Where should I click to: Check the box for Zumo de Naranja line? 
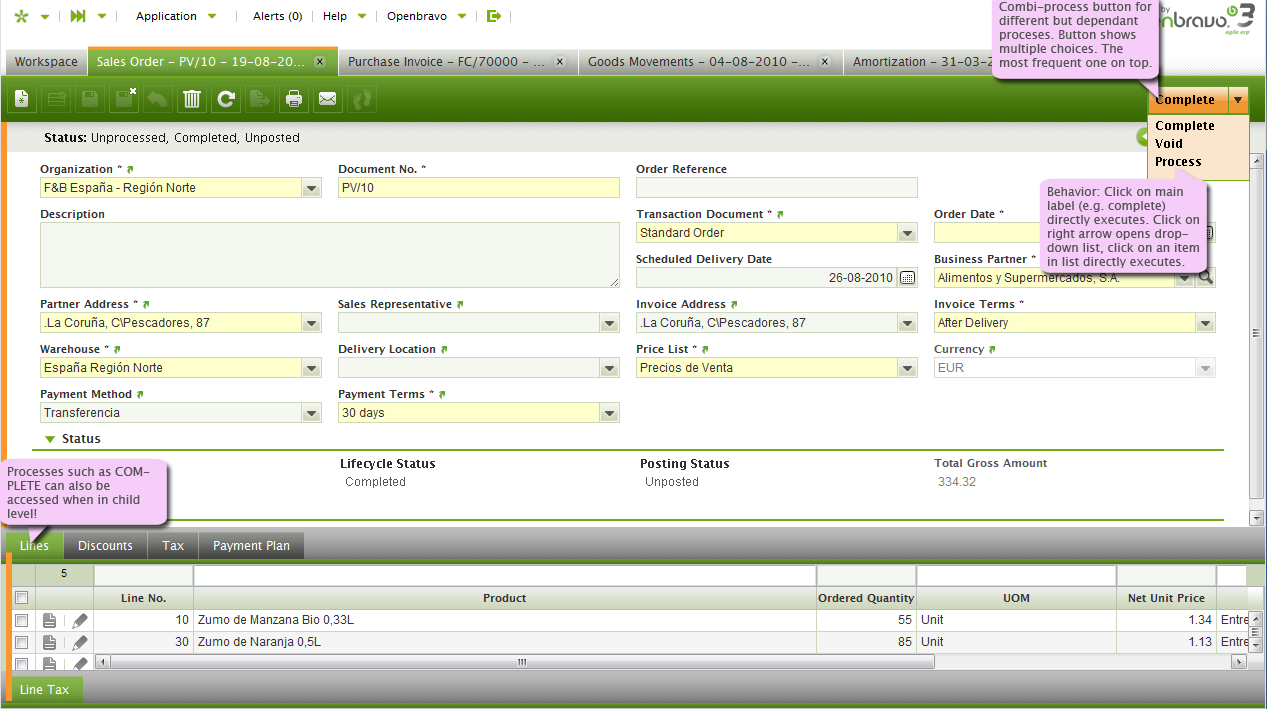(21, 642)
